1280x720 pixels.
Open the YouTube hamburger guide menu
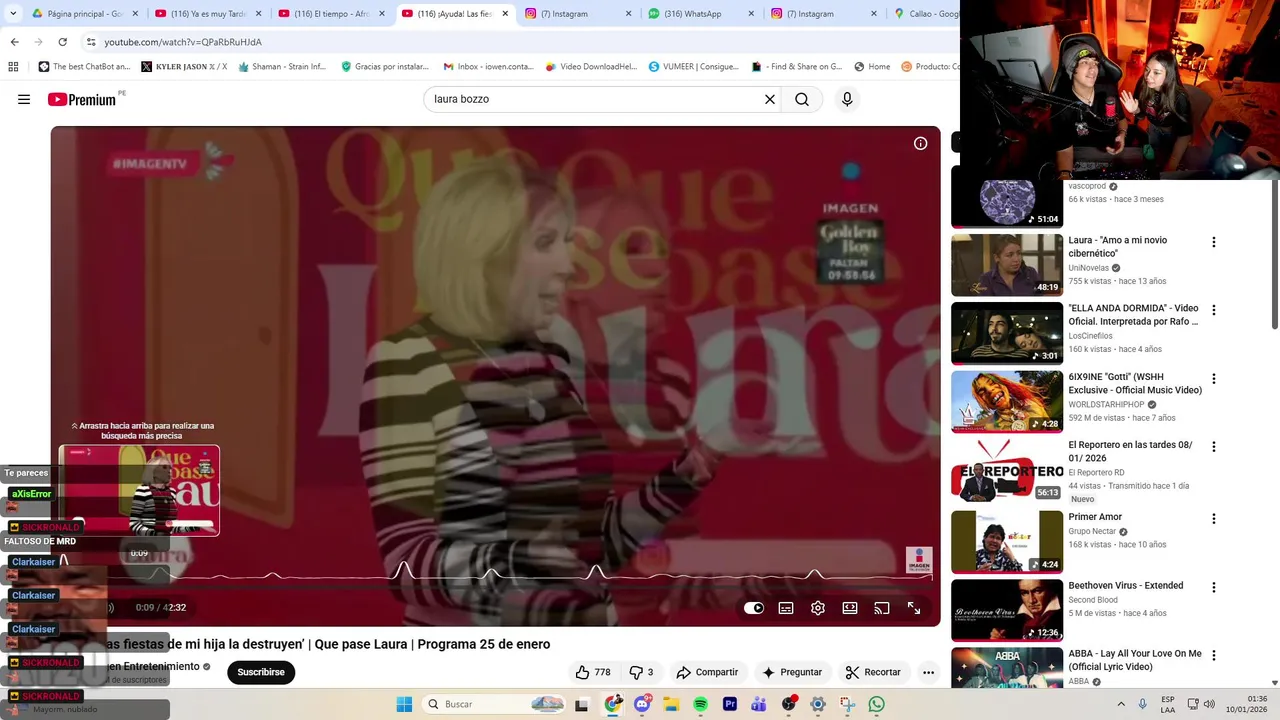click(24, 99)
